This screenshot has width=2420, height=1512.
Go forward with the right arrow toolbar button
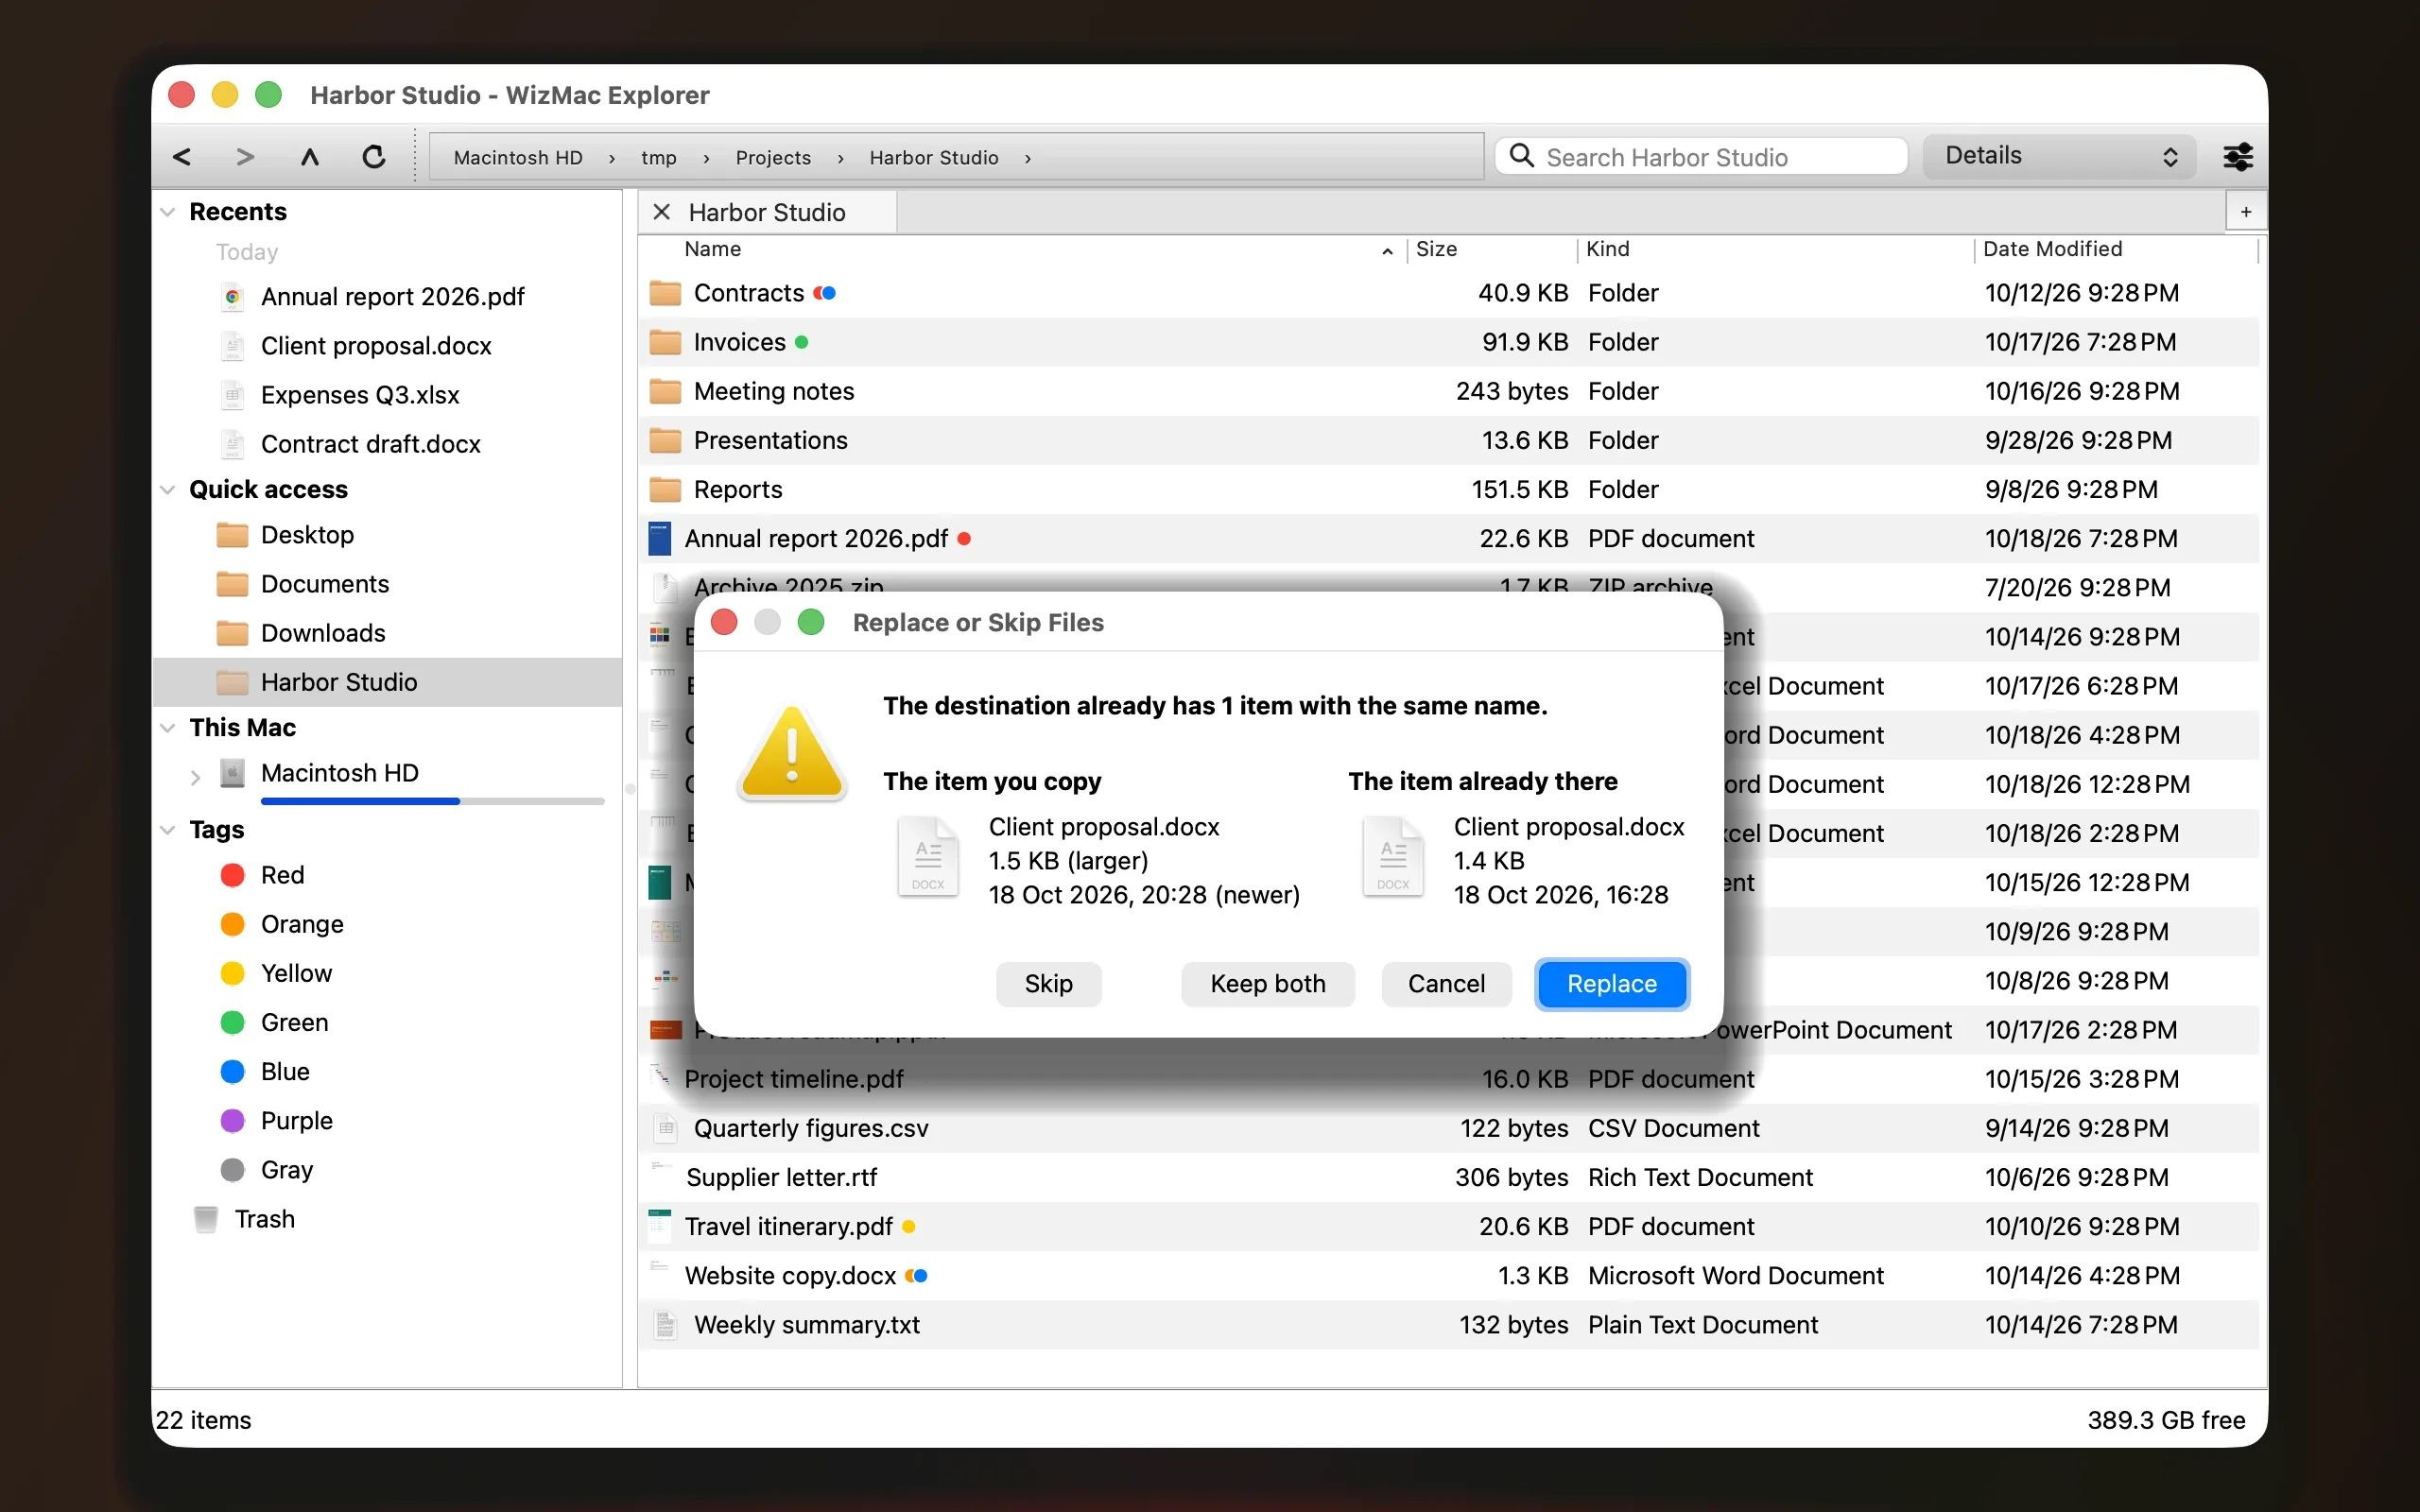245,157
